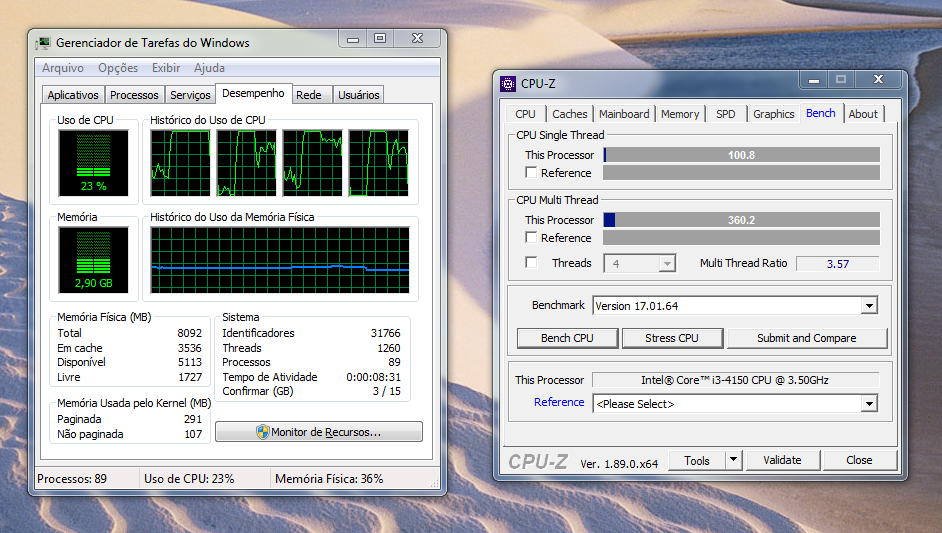The image size is (942, 533).
Task: Switch to the Caches tab in CPU-Z
Action: click(570, 114)
